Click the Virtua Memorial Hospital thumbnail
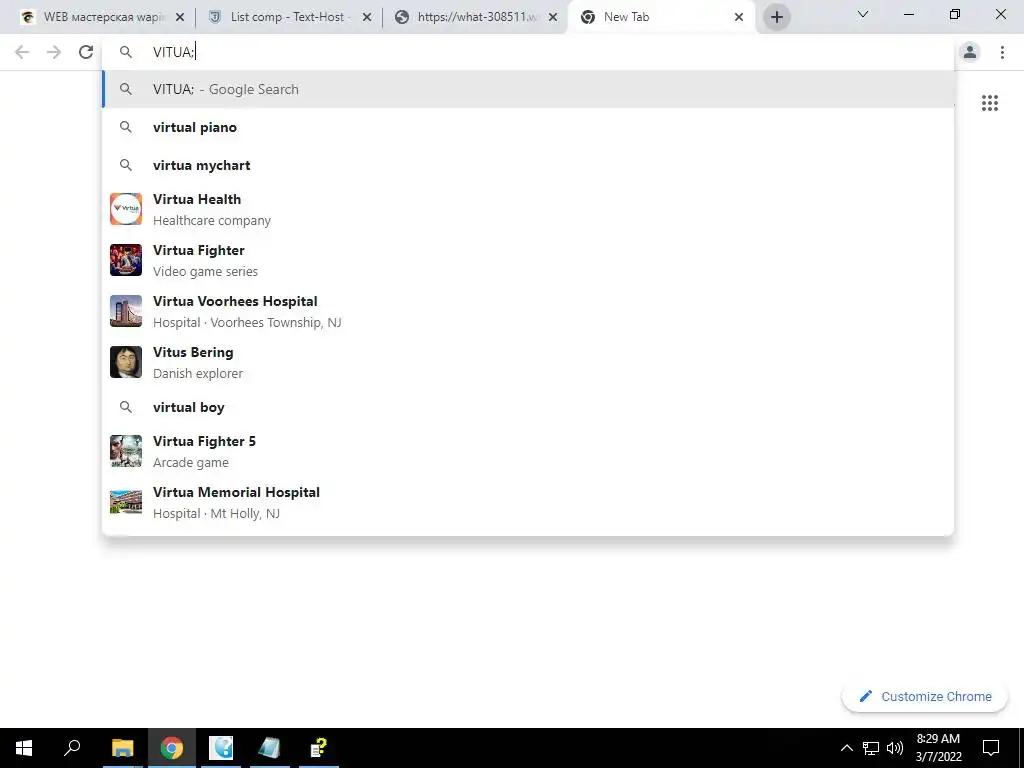Viewport: 1024px width, 768px height. pos(126,502)
